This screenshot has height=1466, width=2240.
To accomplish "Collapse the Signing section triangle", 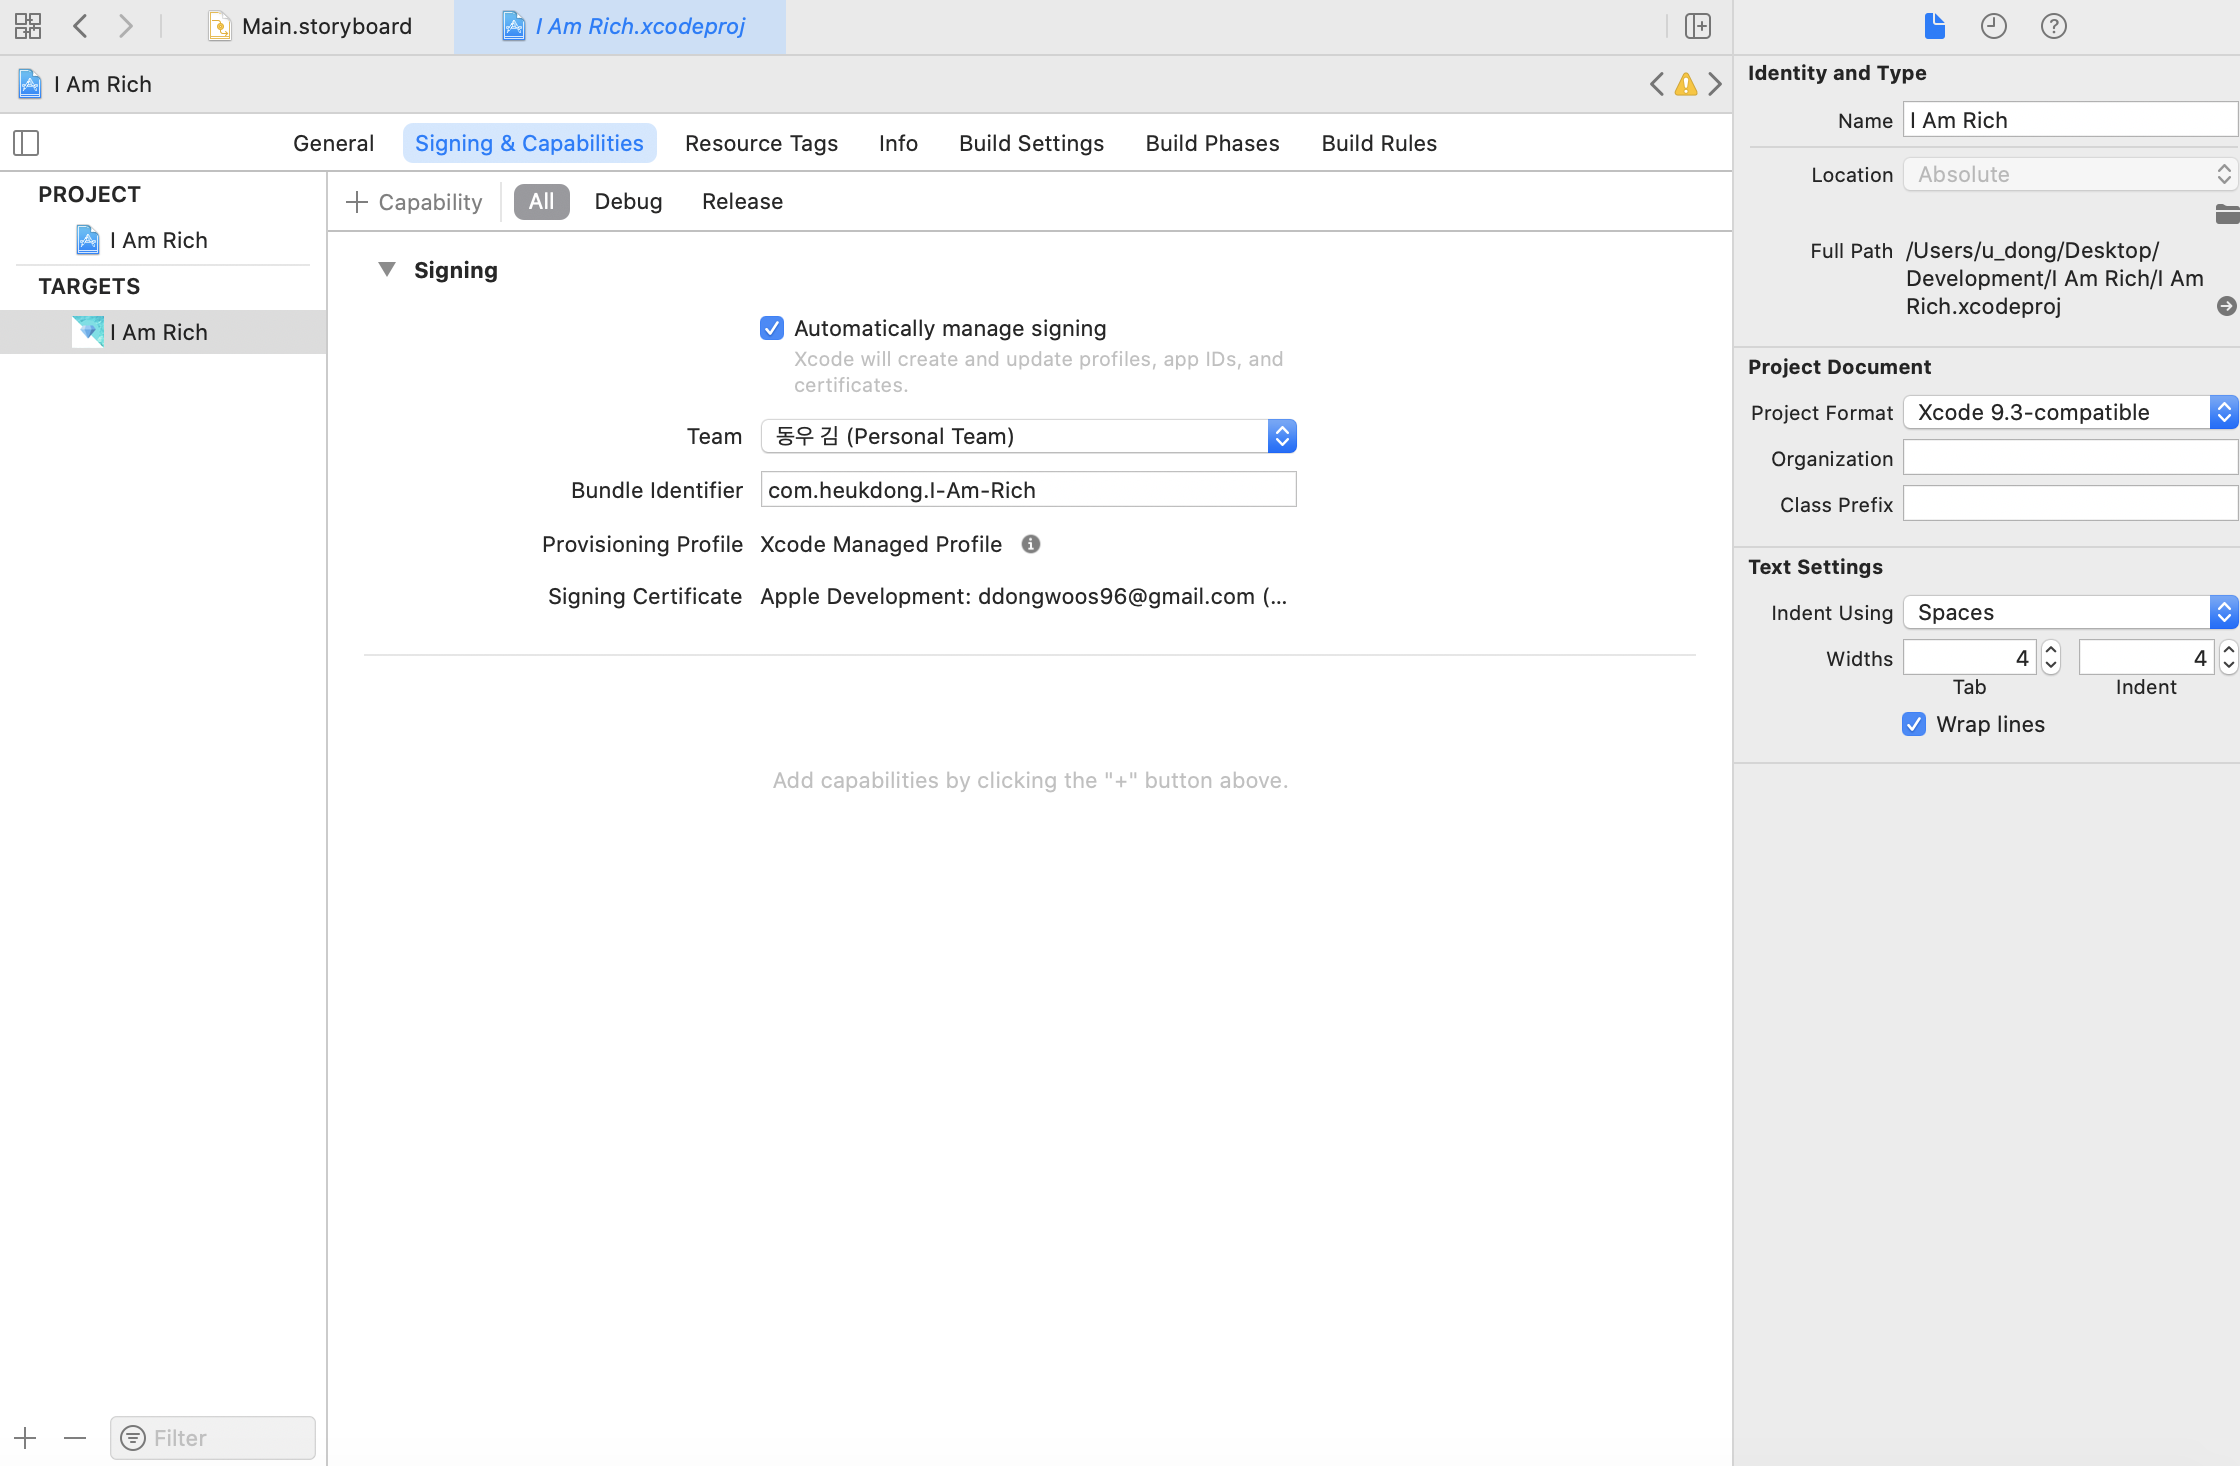I will [387, 269].
